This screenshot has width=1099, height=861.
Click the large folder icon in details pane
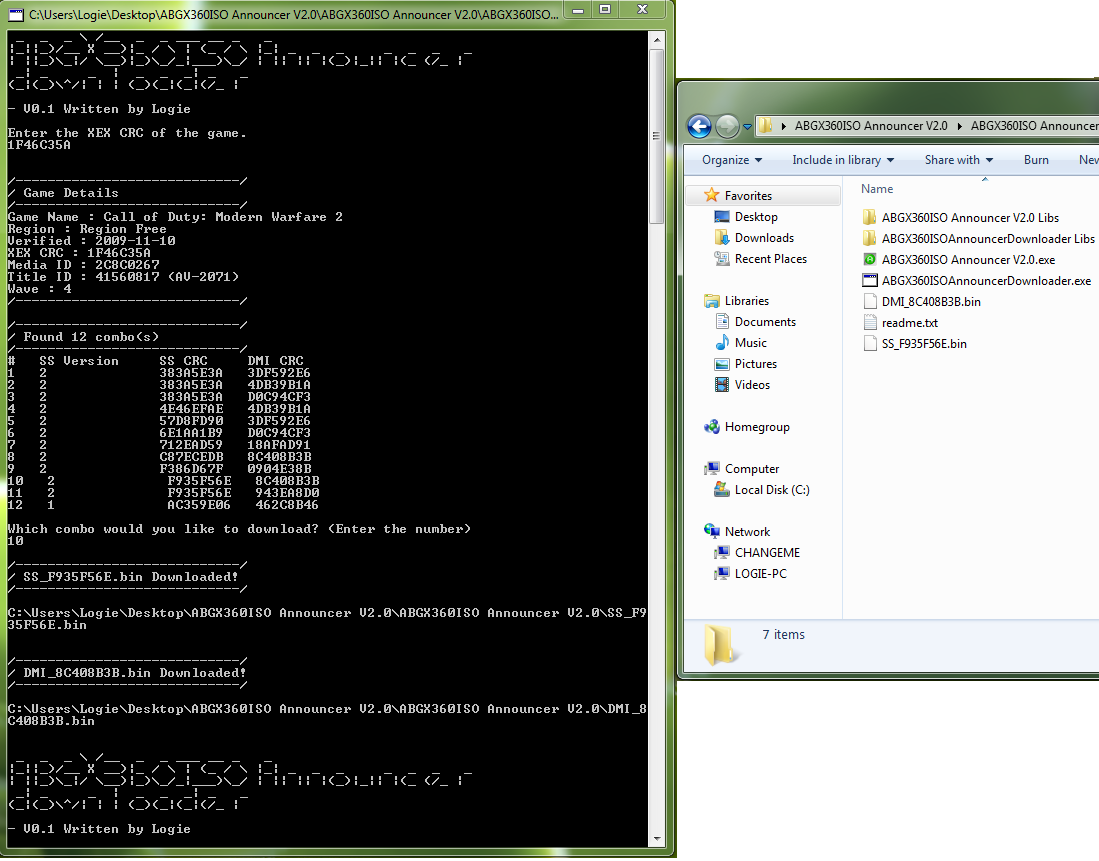pyautogui.click(x=721, y=644)
